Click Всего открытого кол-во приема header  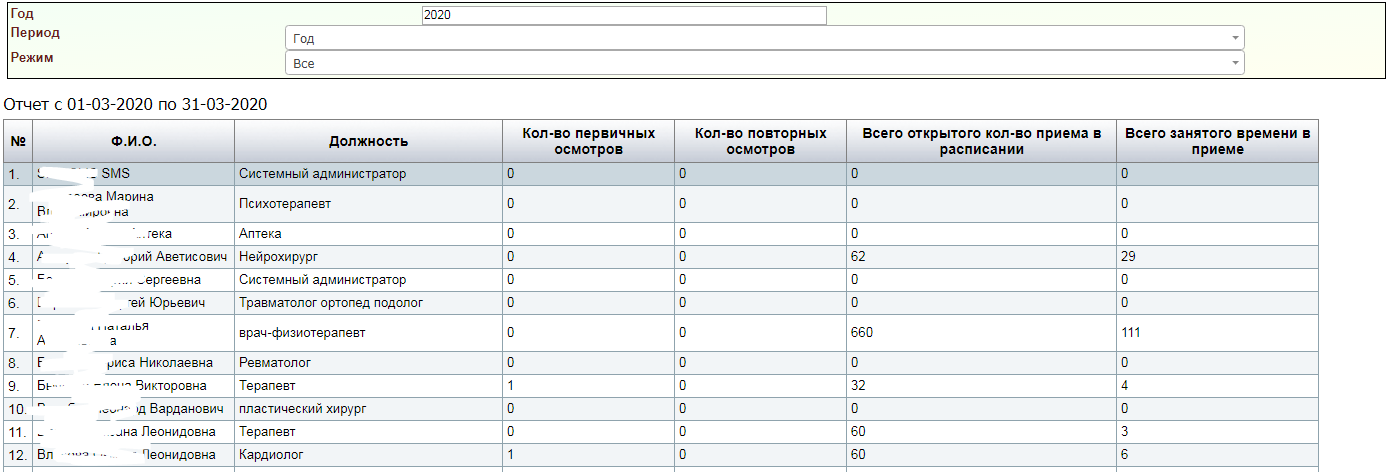pyautogui.click(x=981, y=141)
